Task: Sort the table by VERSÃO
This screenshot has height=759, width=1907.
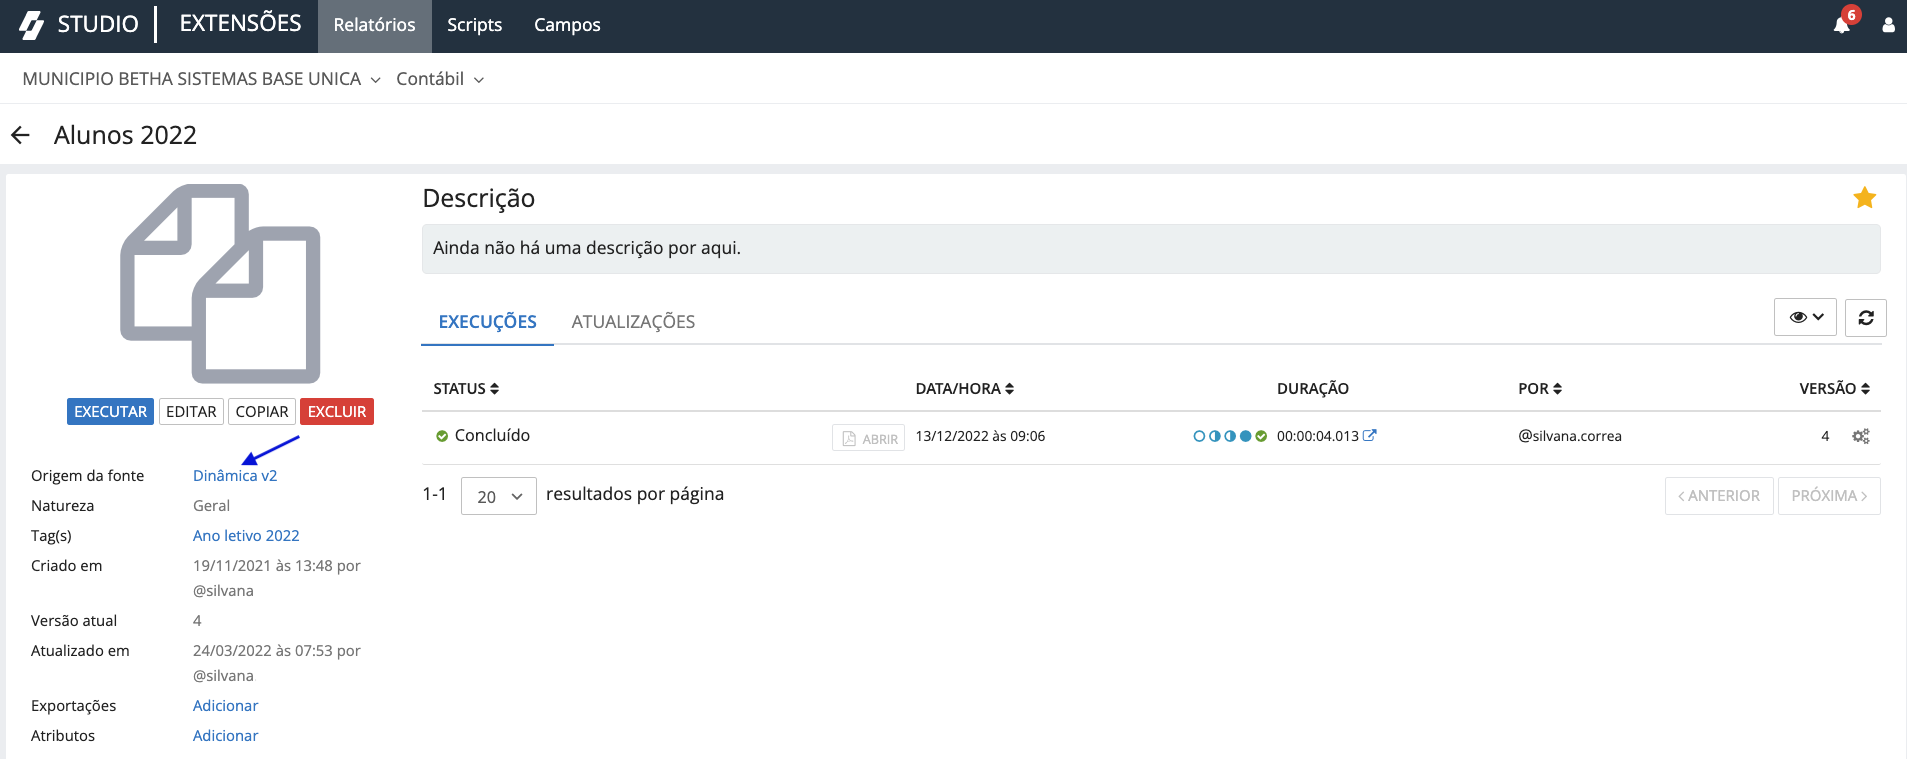Action: [1834, 388]
